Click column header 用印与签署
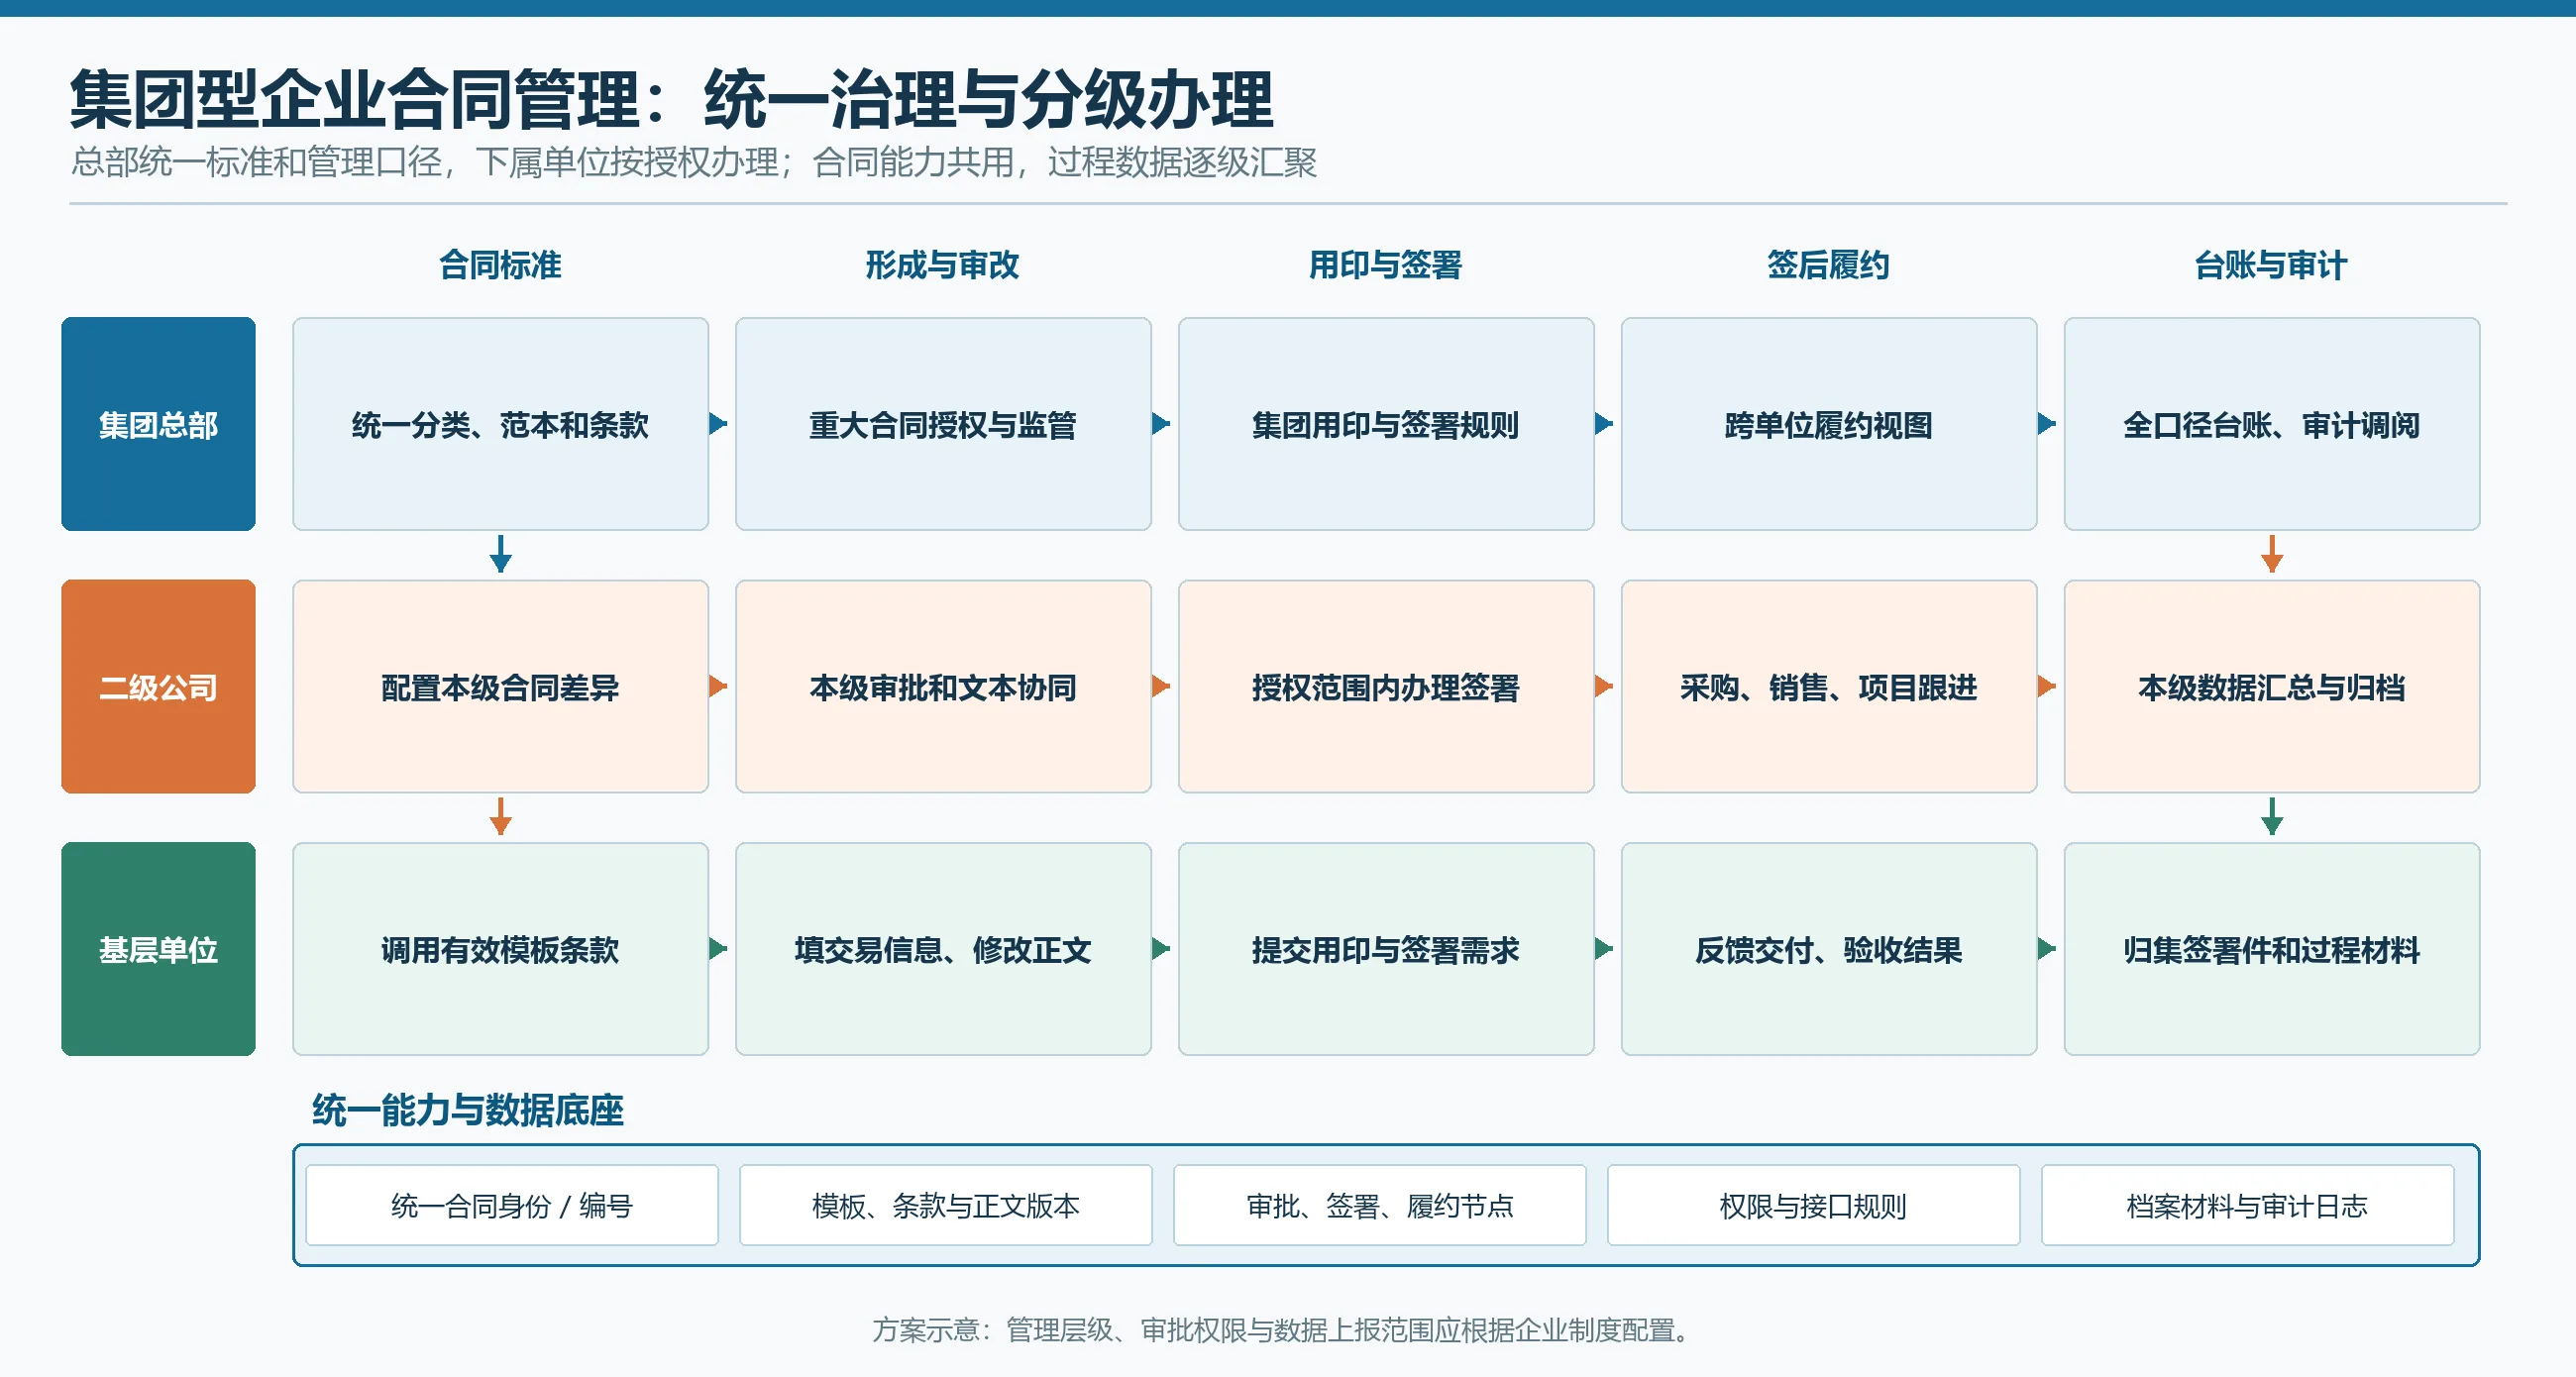Image resolution: width=2576 pixels, height=1377 pixels. pos(1385,265)
